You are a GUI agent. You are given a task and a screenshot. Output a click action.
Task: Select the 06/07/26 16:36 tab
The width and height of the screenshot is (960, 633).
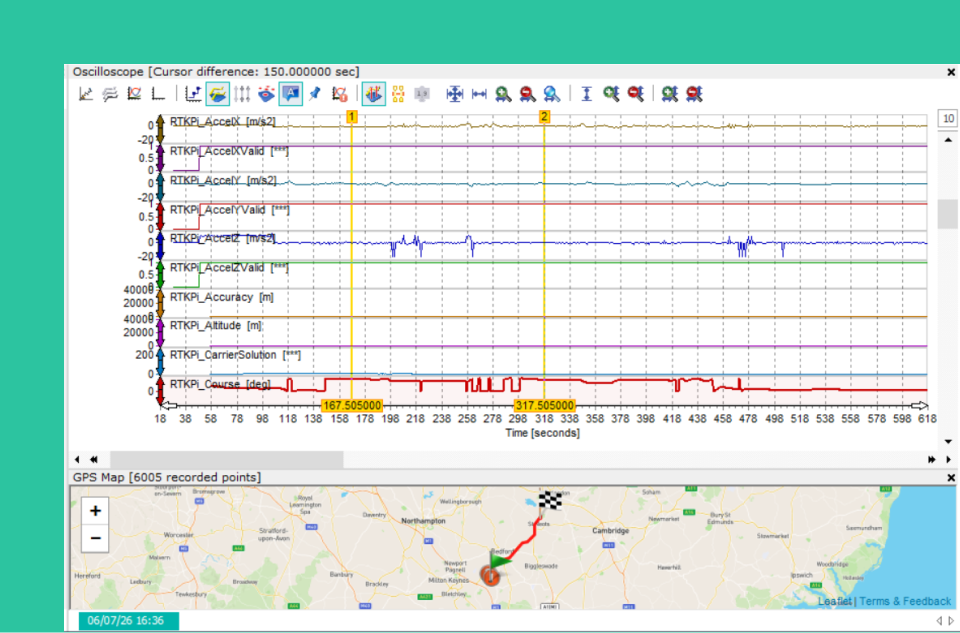coord(129,621)
